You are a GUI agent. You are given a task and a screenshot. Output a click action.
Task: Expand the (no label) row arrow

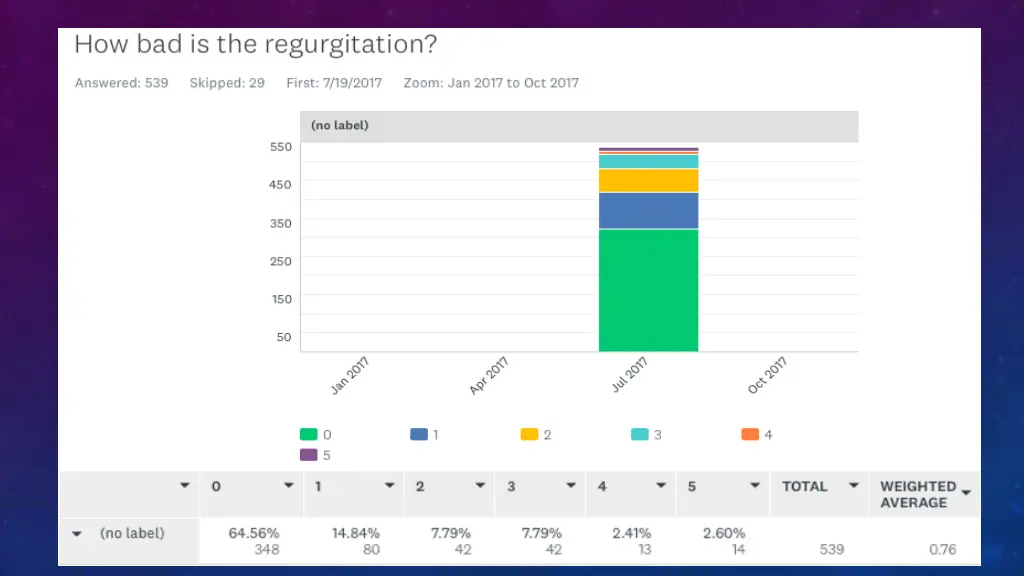(77, 534)
